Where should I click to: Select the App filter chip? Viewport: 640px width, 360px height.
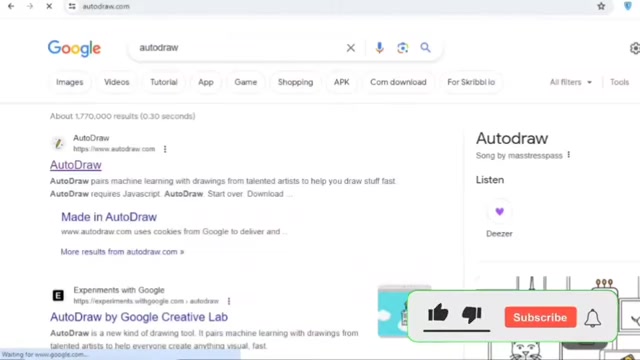click(x=206, y=82)
